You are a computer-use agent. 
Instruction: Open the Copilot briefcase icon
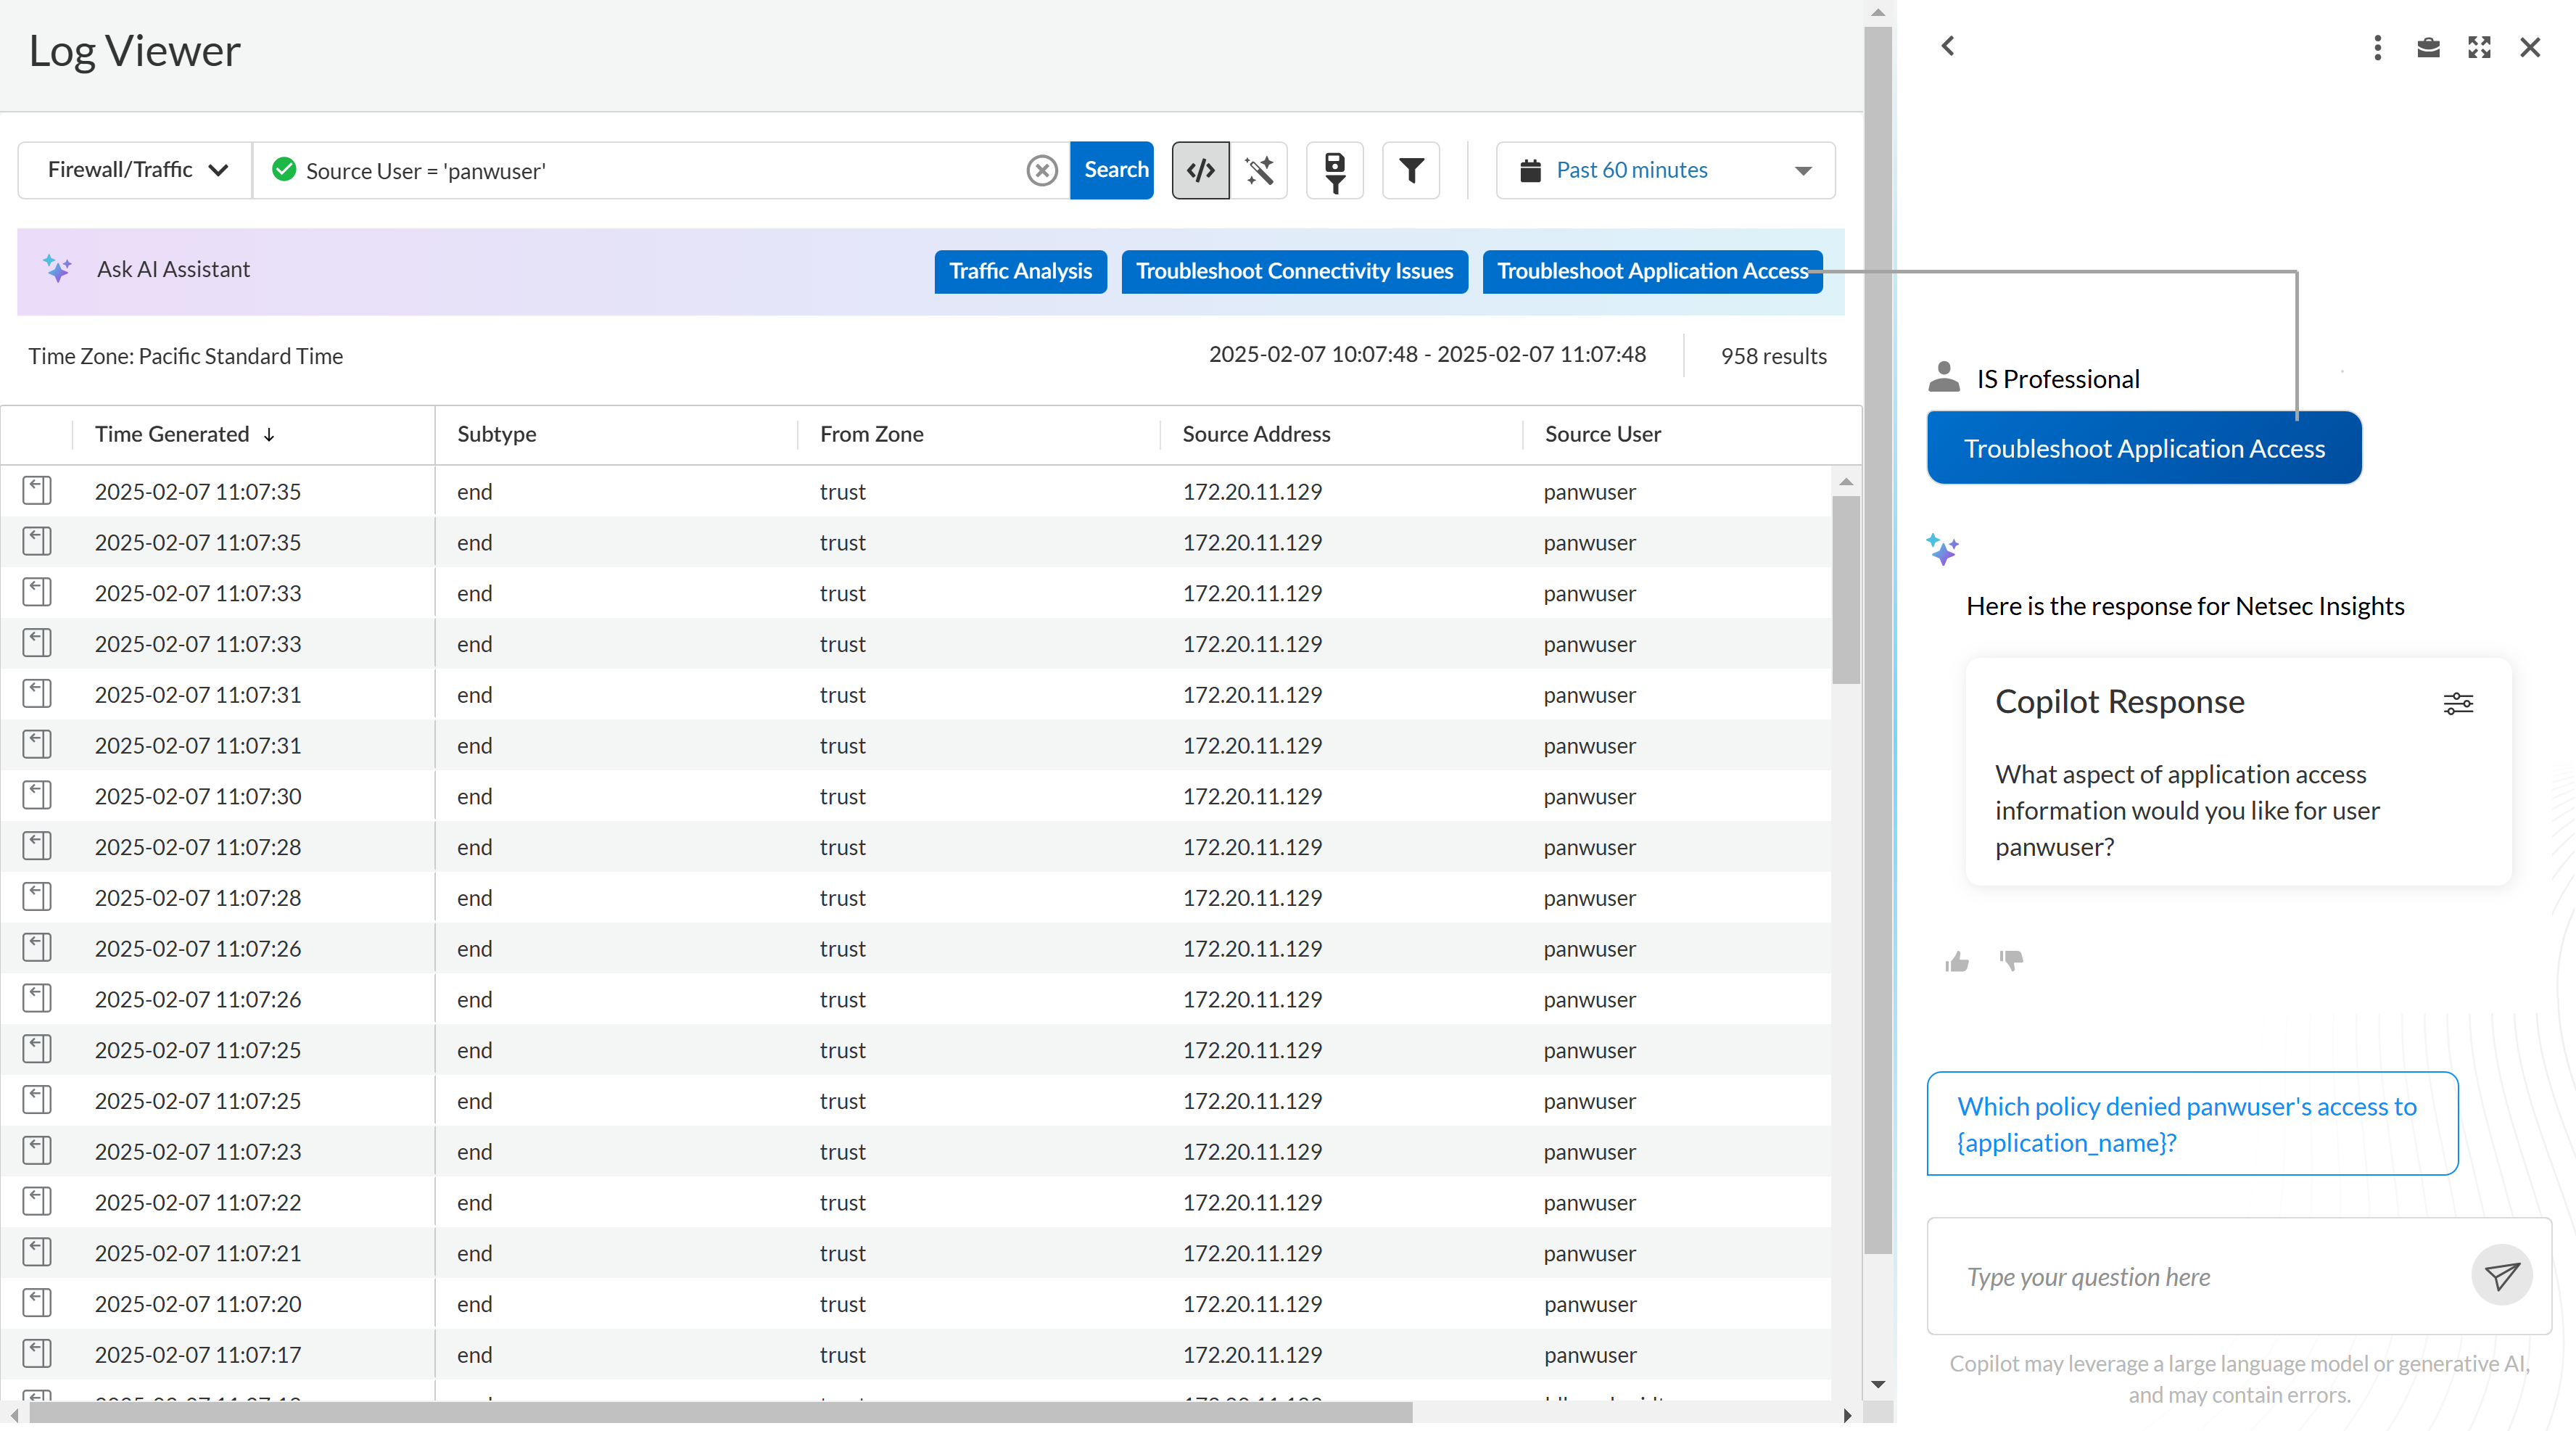(x=2428, y=47)
